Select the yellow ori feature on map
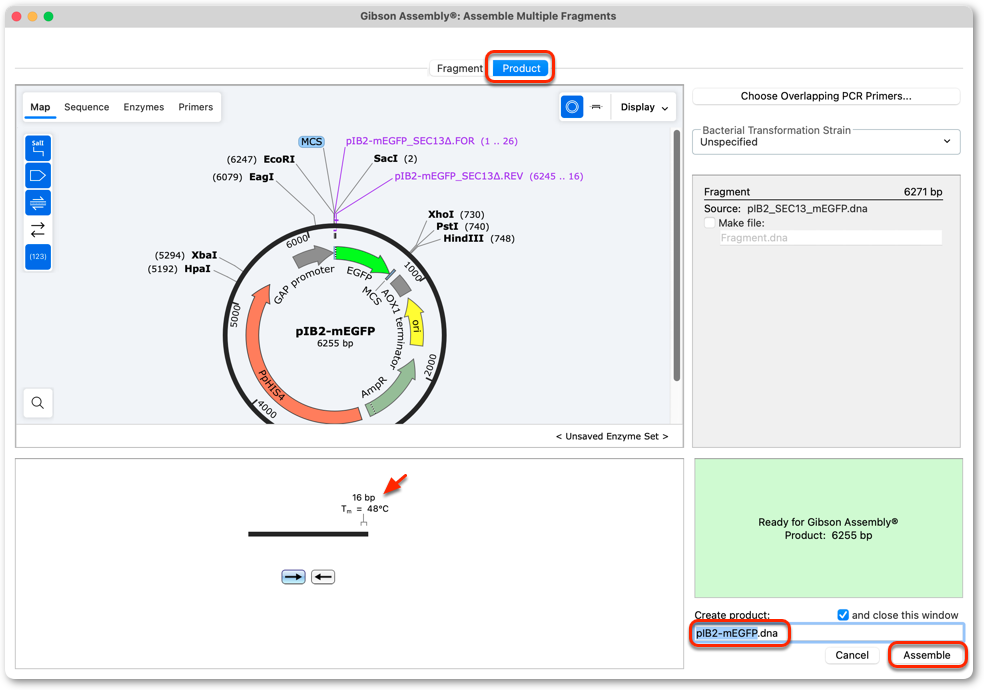 point(414,322)
